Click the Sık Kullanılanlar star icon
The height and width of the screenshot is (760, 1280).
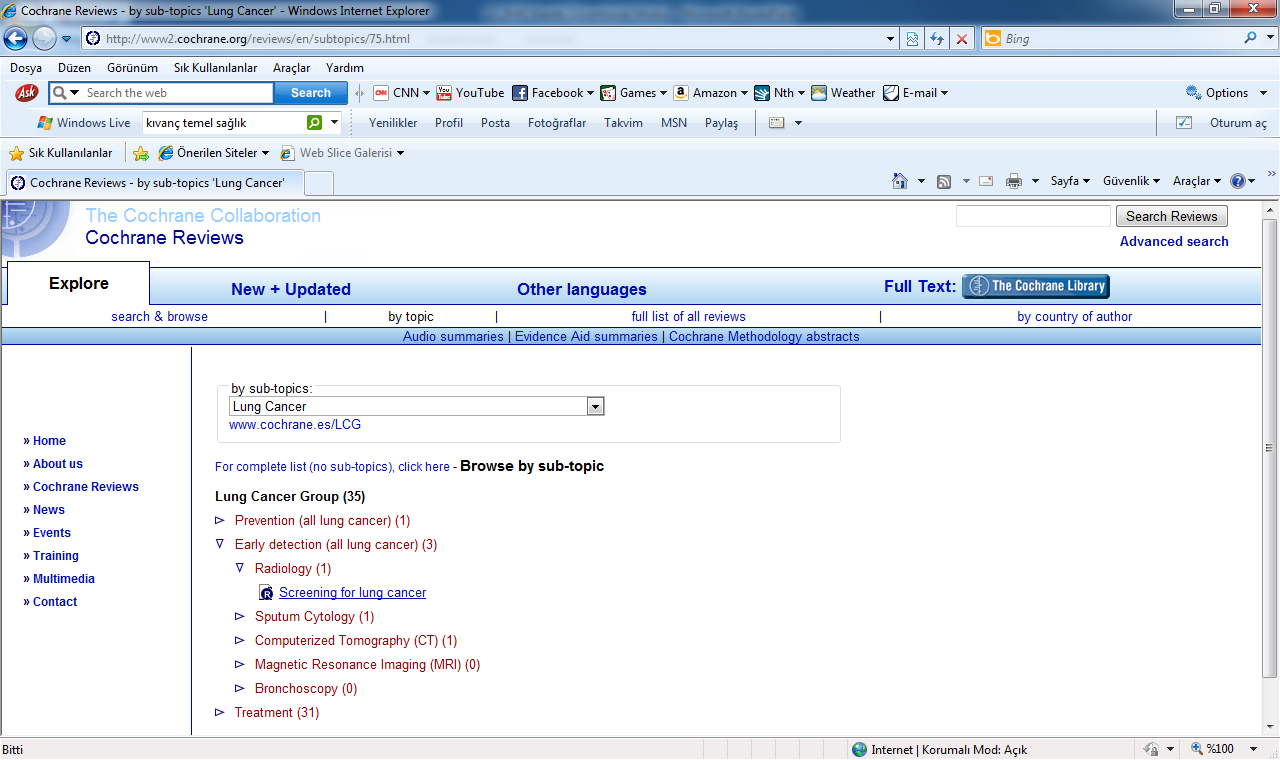(16, 153)
